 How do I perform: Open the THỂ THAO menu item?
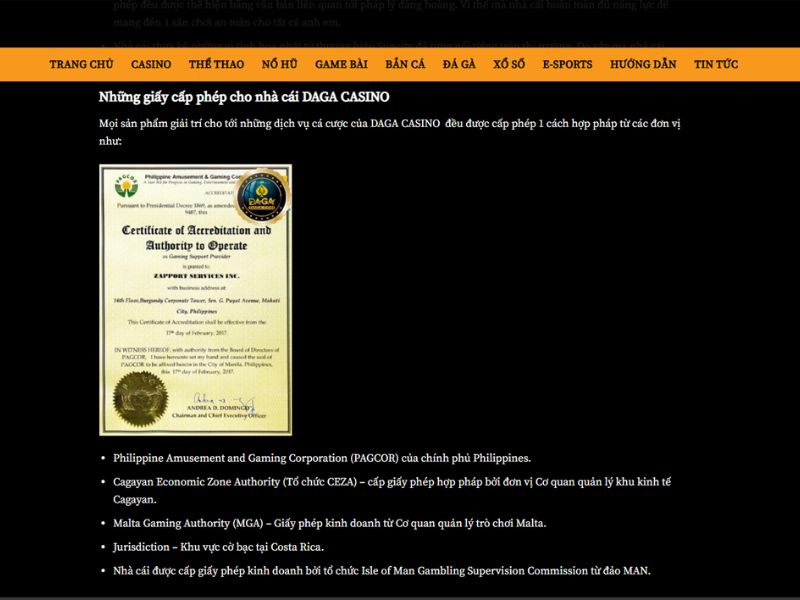216,64
